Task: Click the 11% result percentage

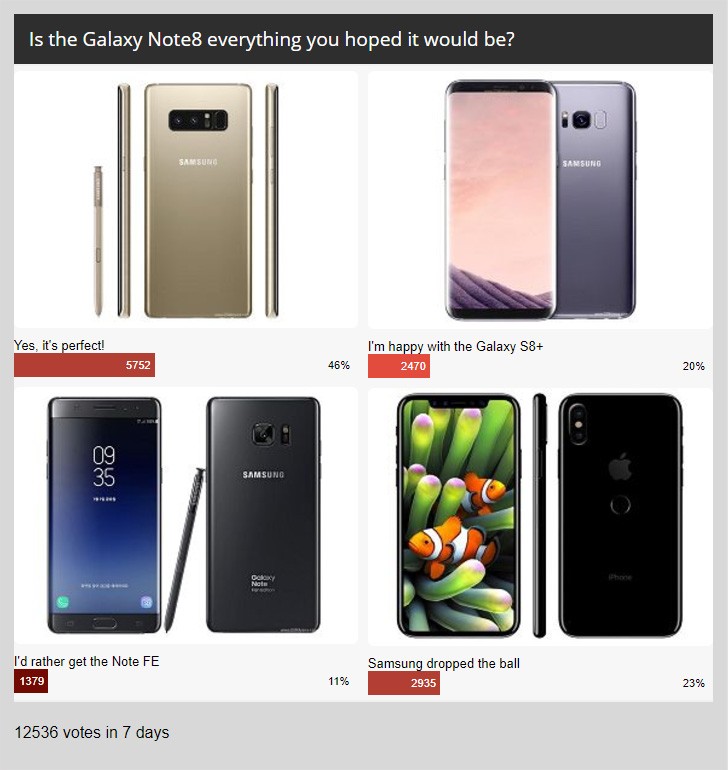Action: tap(339, 681)
